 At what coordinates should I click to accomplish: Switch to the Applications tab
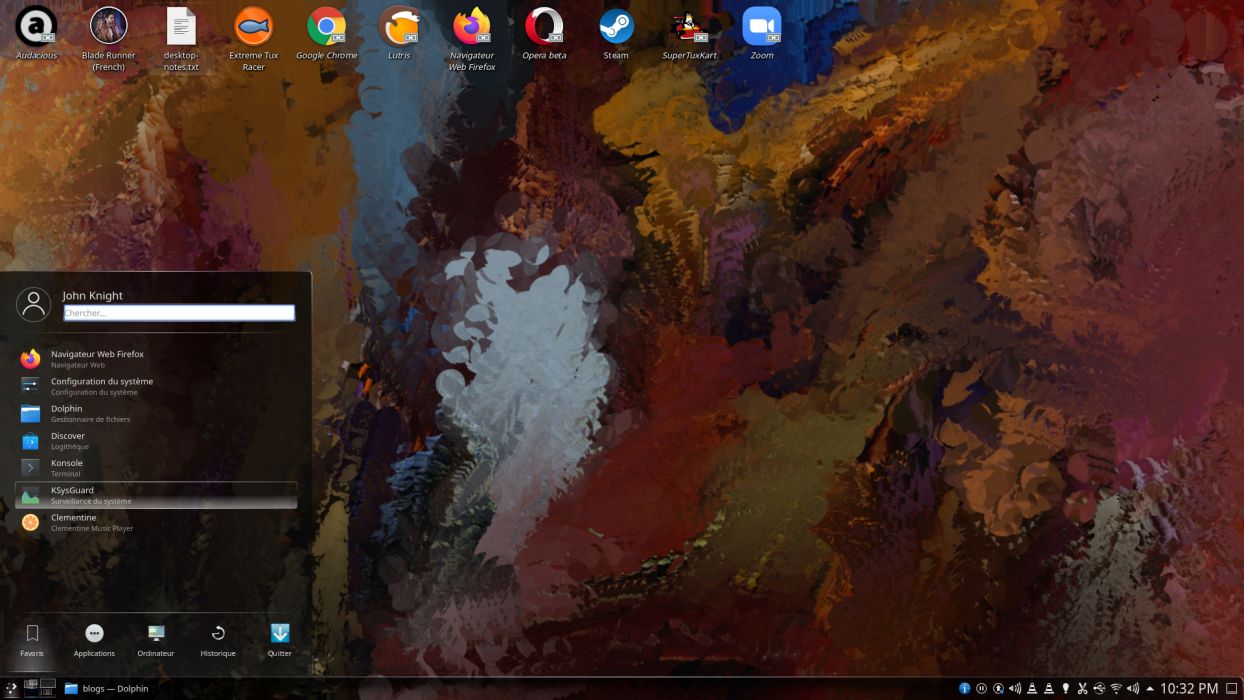94,640
